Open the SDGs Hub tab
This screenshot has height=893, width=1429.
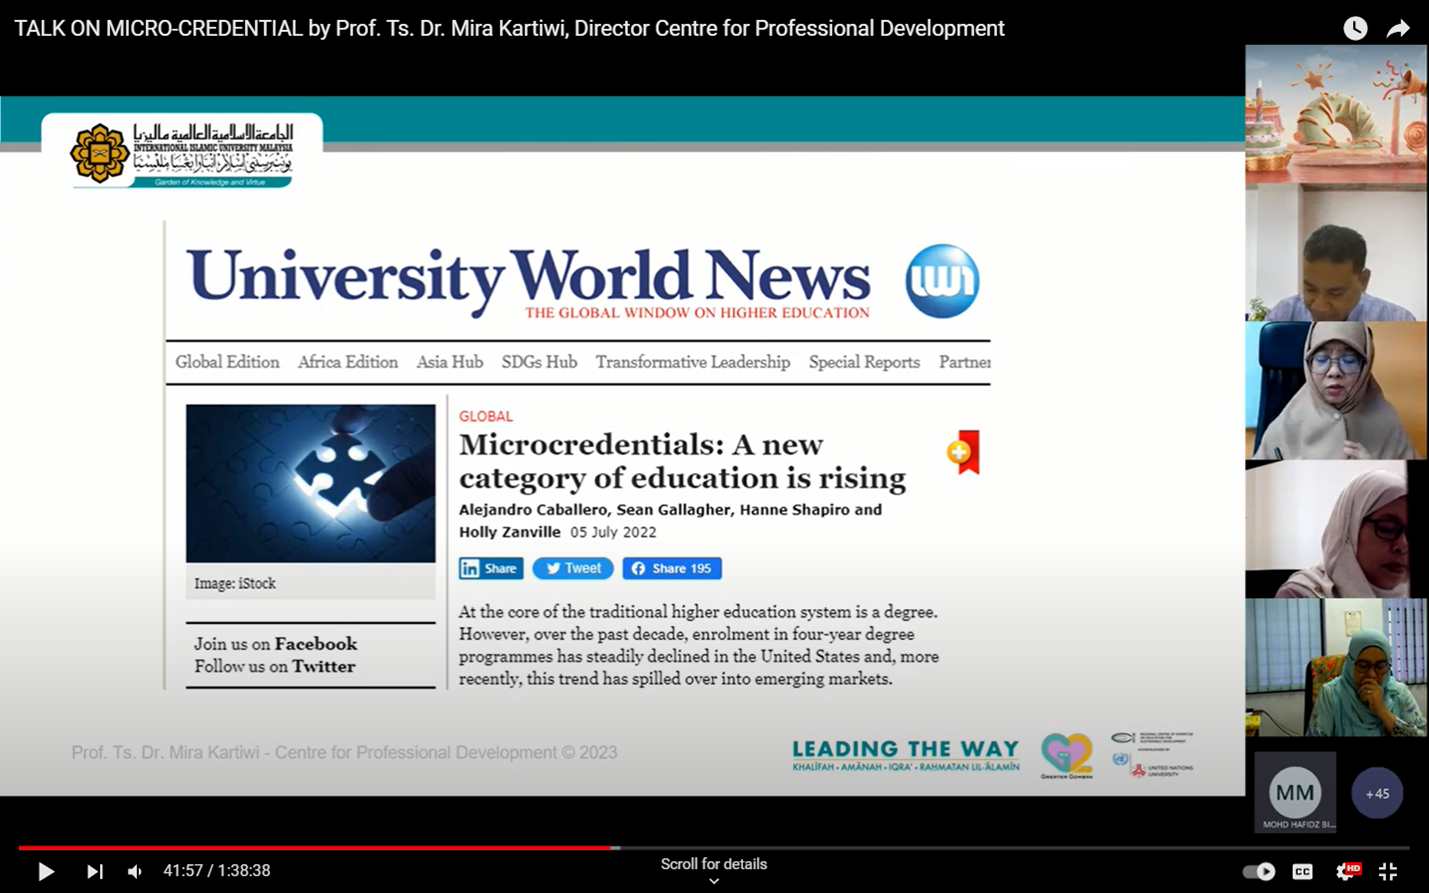[x=539, y=362]
